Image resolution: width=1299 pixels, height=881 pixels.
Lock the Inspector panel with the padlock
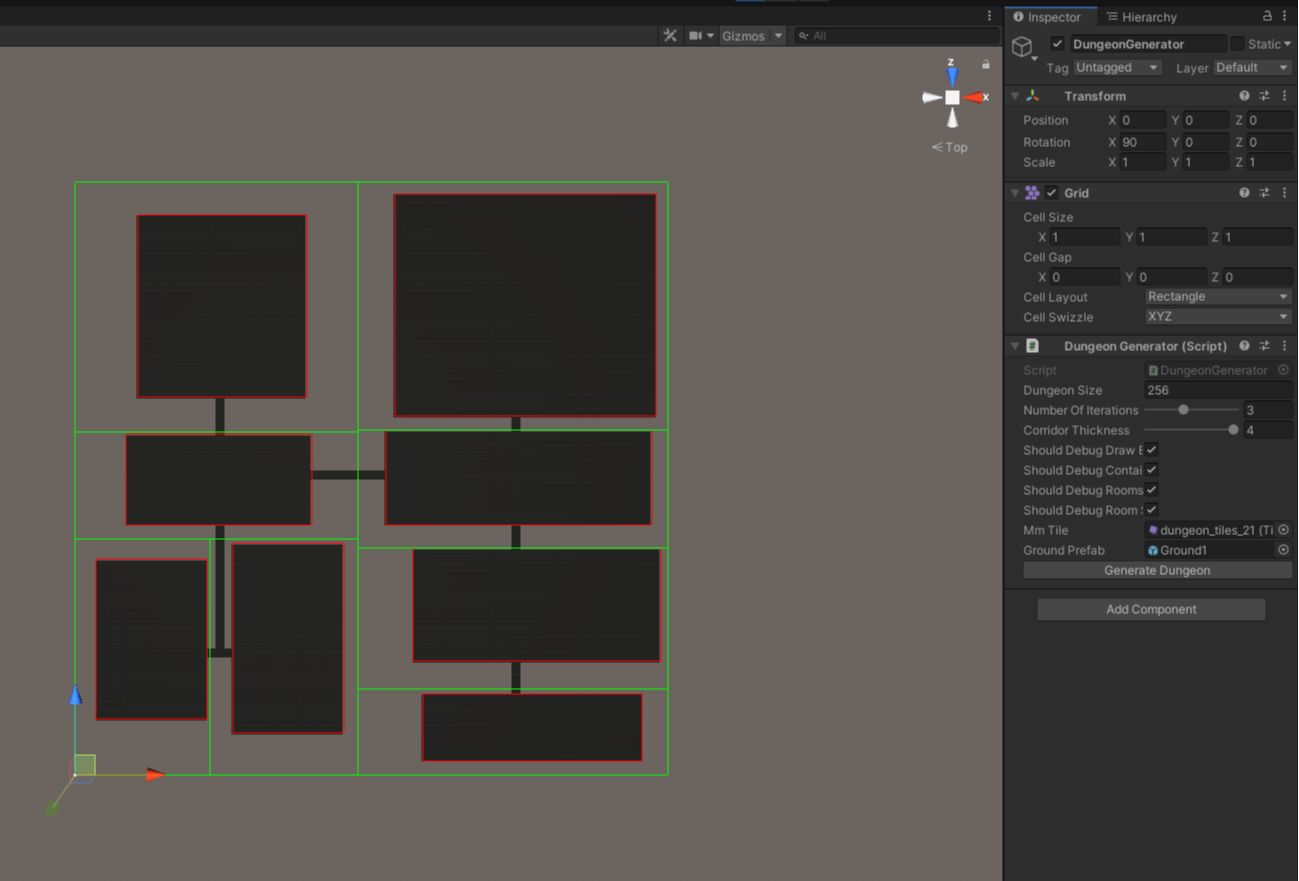(x=1267, y=16)
